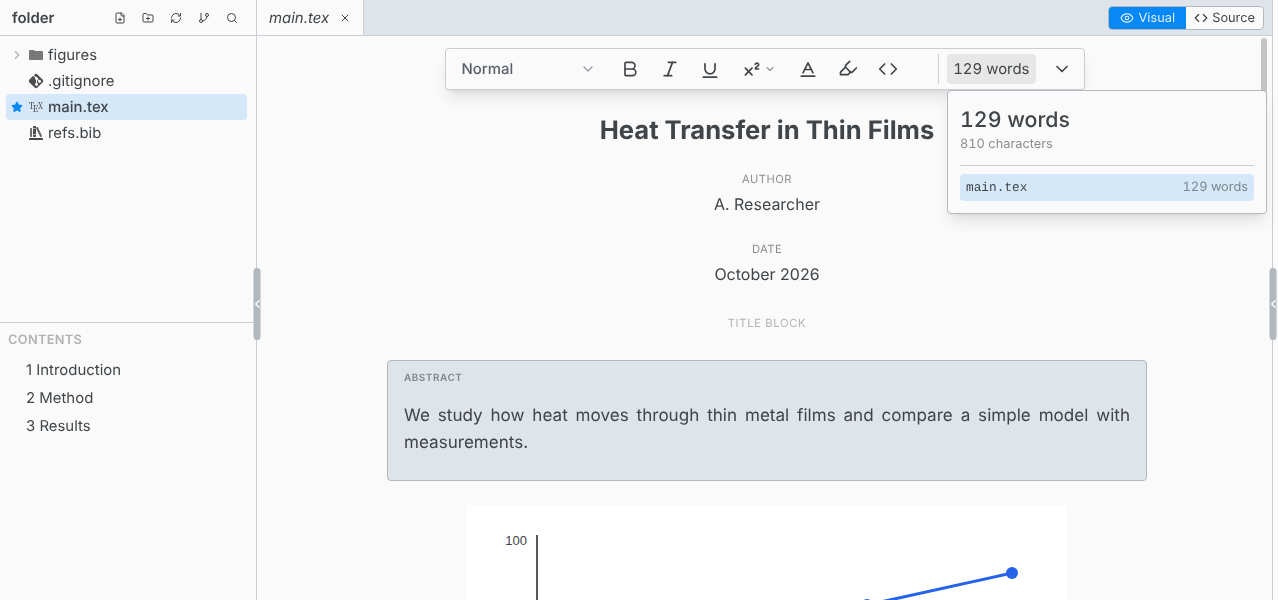
Task: Toggle underline formatting
Action: (710, 69)
